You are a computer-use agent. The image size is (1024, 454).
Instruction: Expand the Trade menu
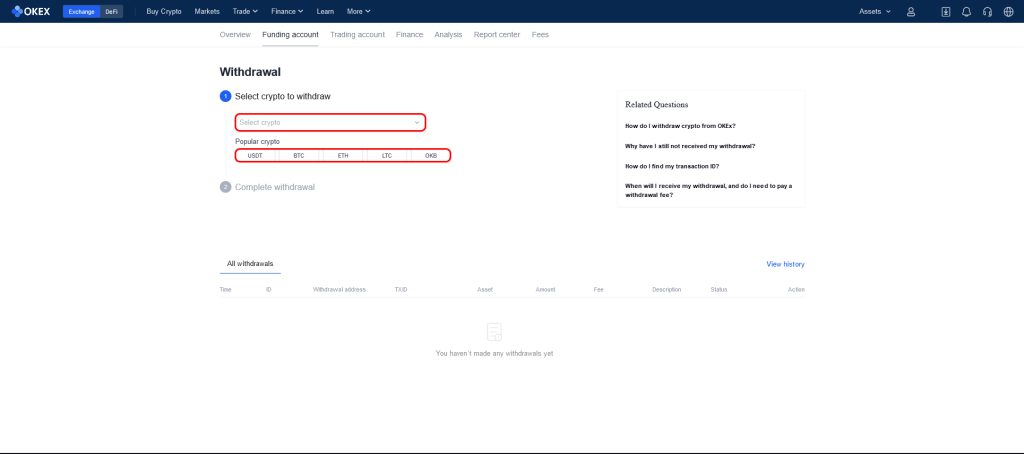[x=244, y=11]
